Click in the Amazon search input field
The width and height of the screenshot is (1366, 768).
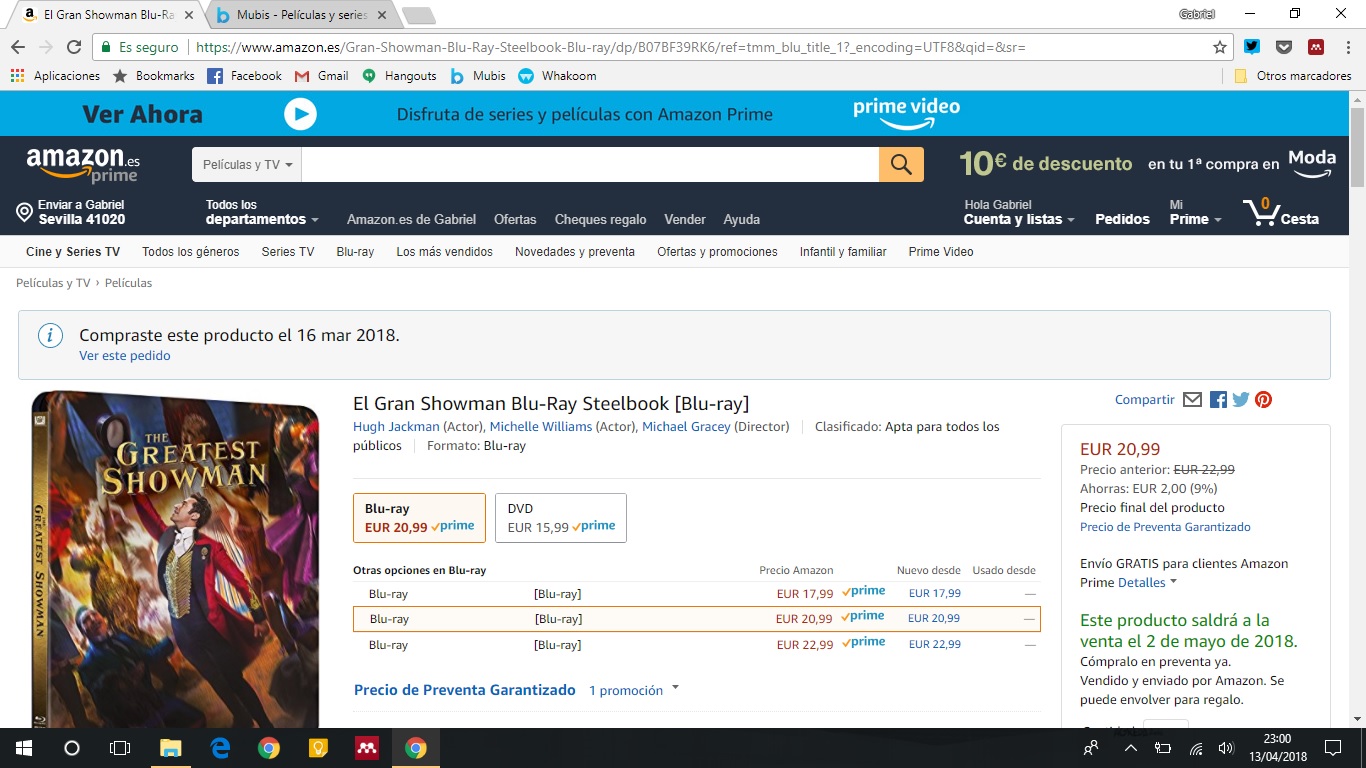590,165
